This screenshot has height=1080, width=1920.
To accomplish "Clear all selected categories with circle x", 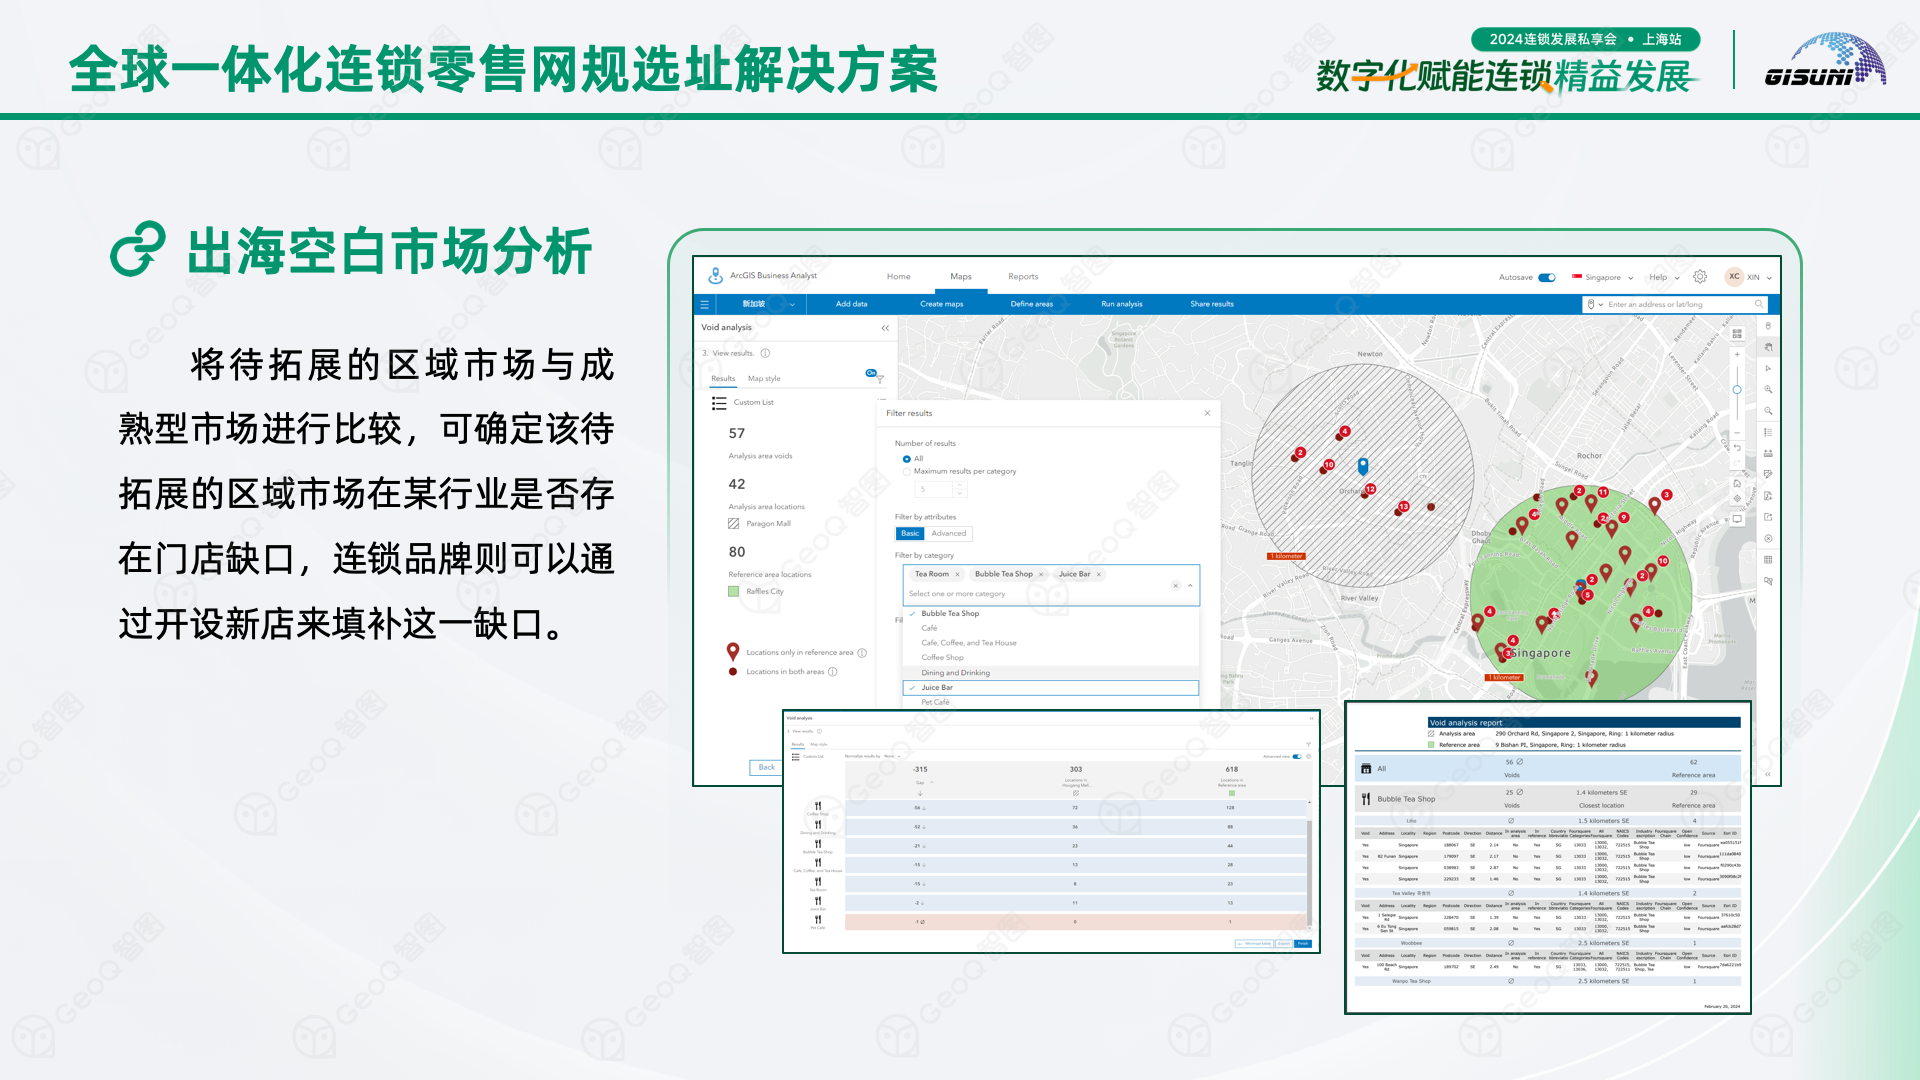I will [1176, 586].
